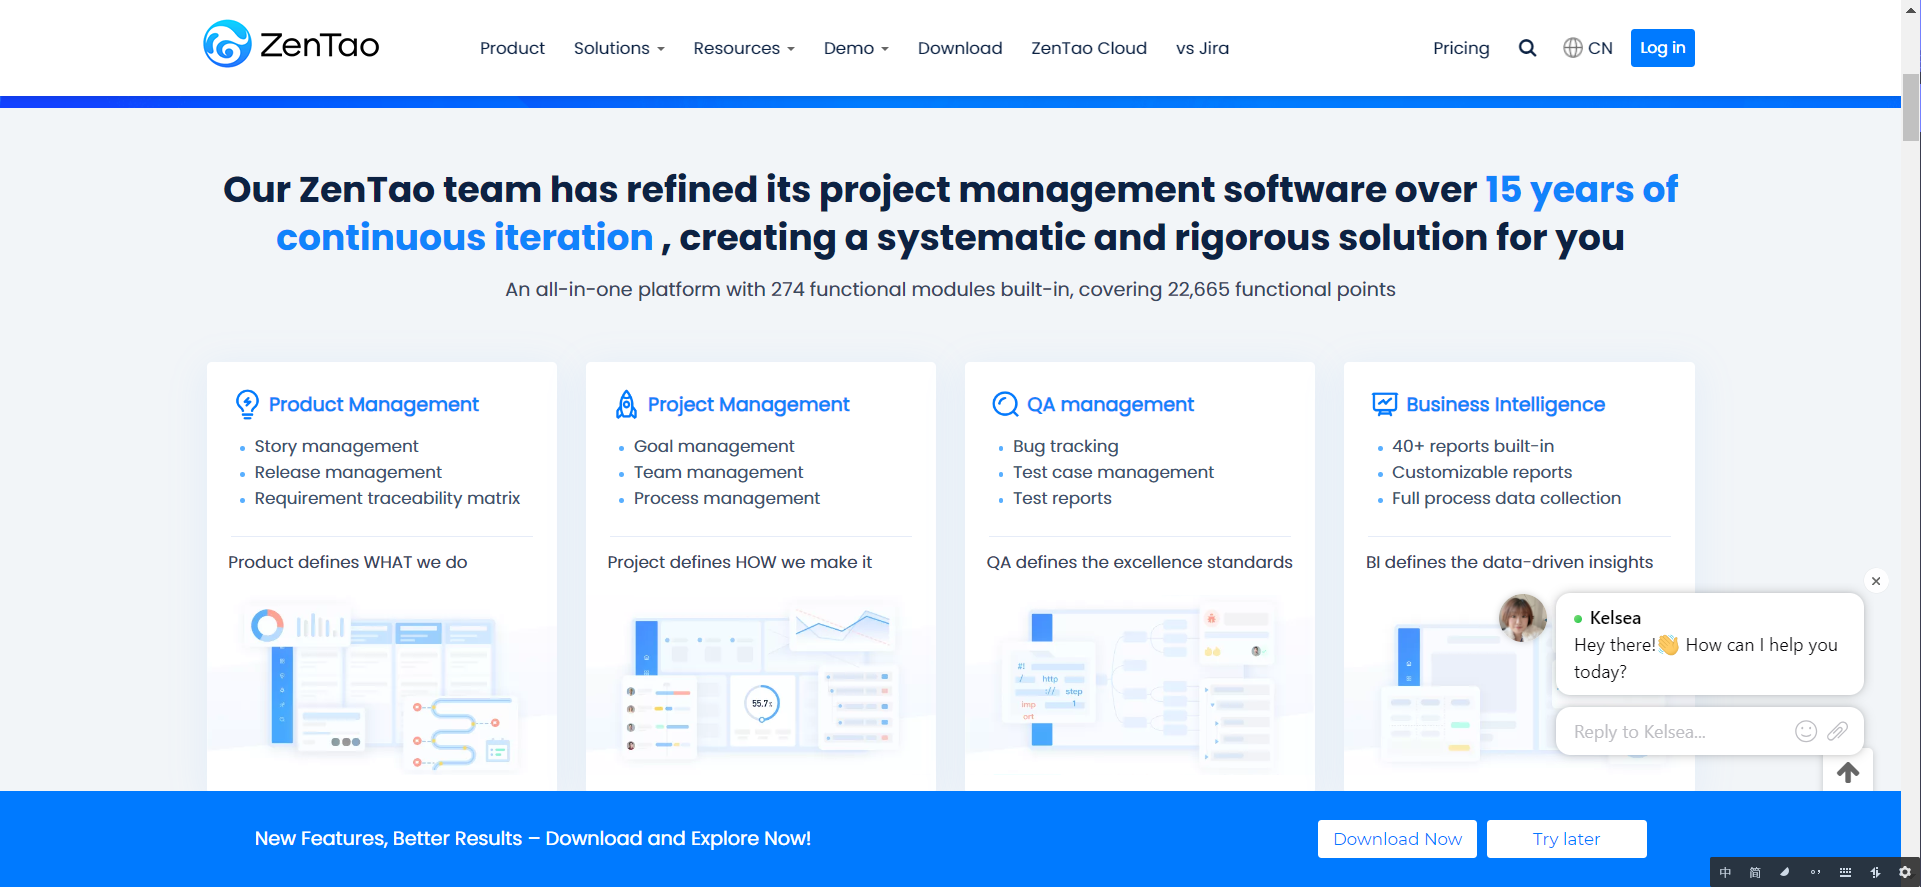The height and width of the screenshot is (887, 1921).
Task: Click '40+ reports built-in' item
Action: click(1473, 446)
